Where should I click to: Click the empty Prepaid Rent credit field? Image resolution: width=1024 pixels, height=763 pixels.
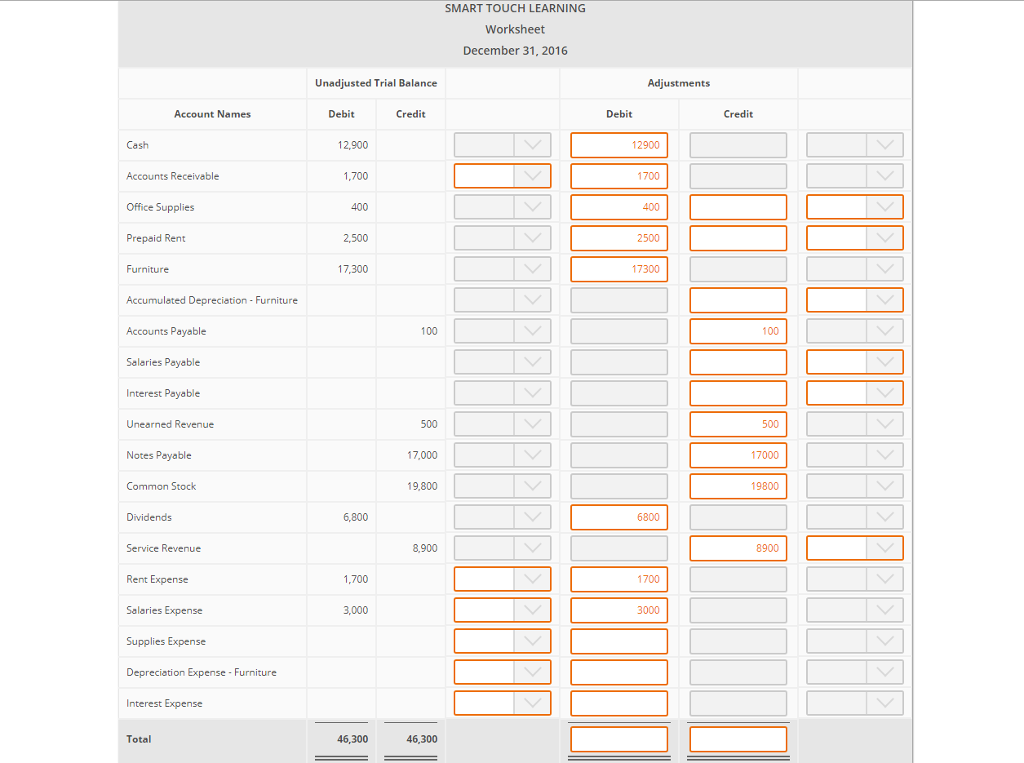[x=738, y=238]
